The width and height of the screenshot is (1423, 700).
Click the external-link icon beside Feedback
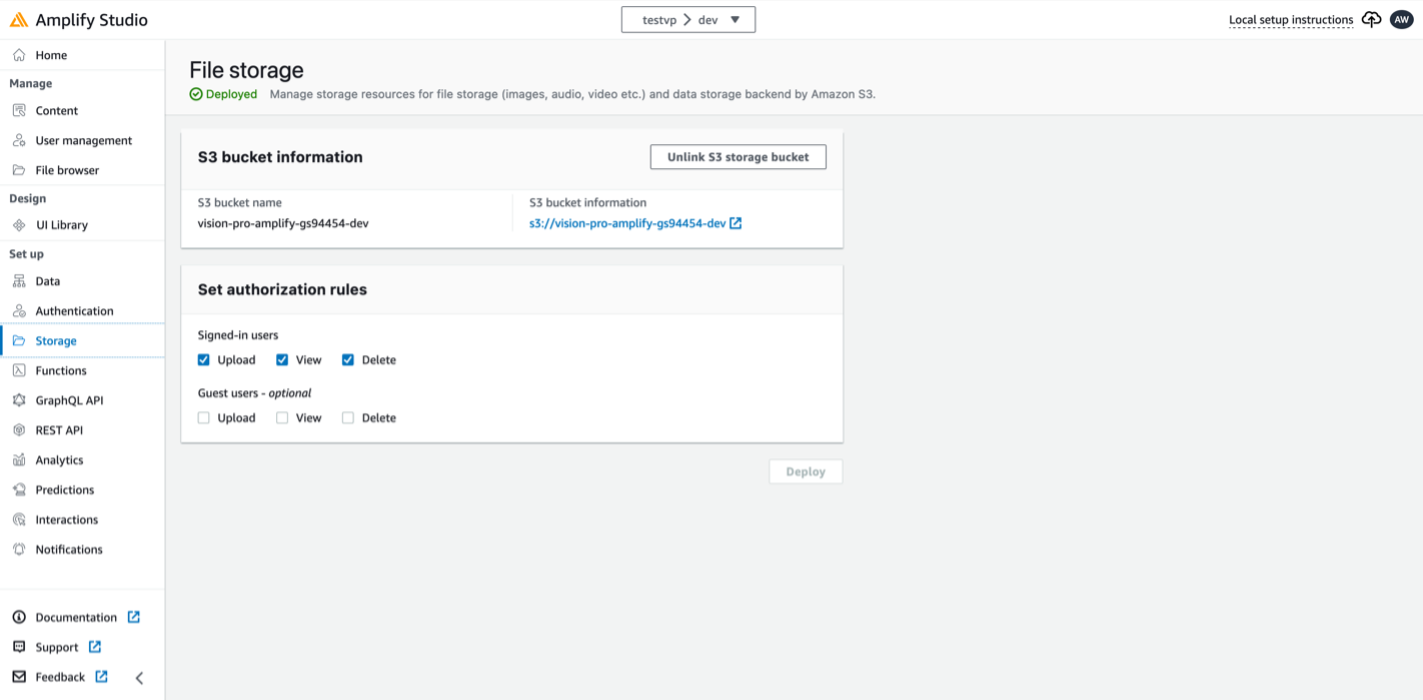coord(101,677)
